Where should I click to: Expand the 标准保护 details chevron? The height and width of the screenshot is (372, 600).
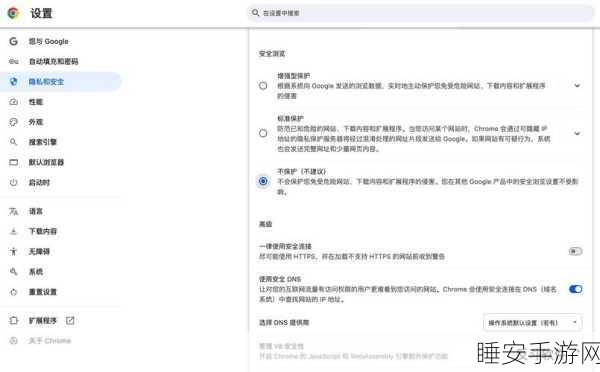[577, 133]
